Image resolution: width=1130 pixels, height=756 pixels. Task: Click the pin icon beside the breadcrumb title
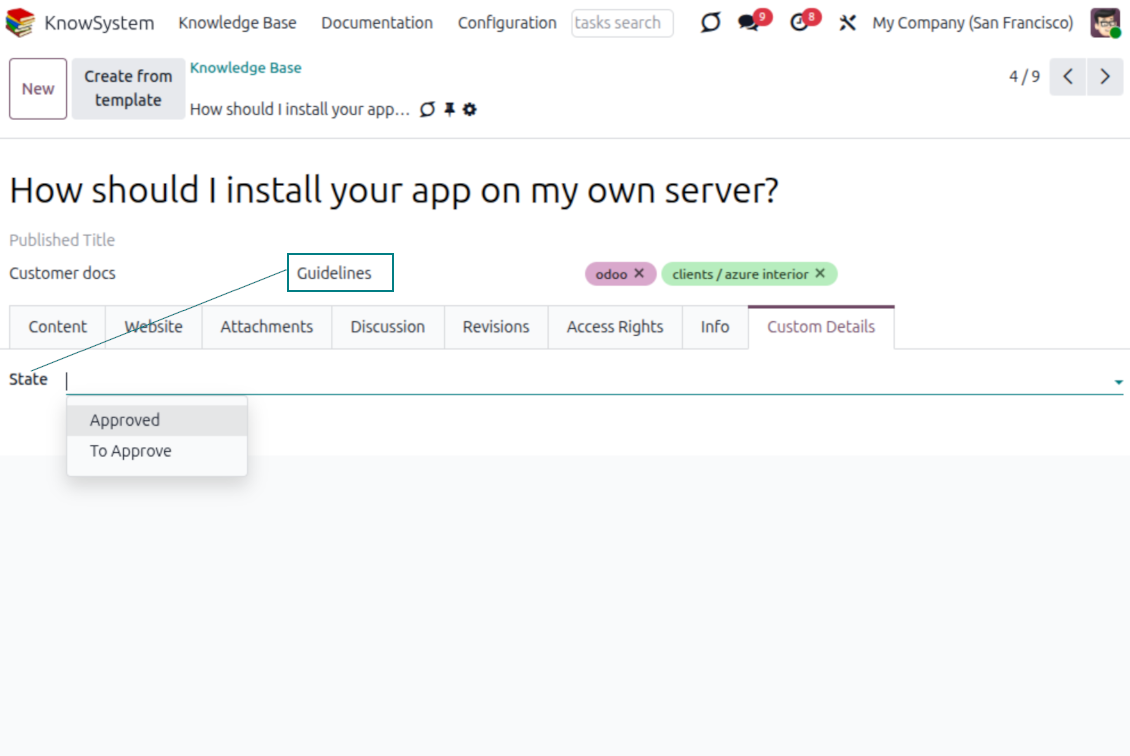tap(449, 110)
